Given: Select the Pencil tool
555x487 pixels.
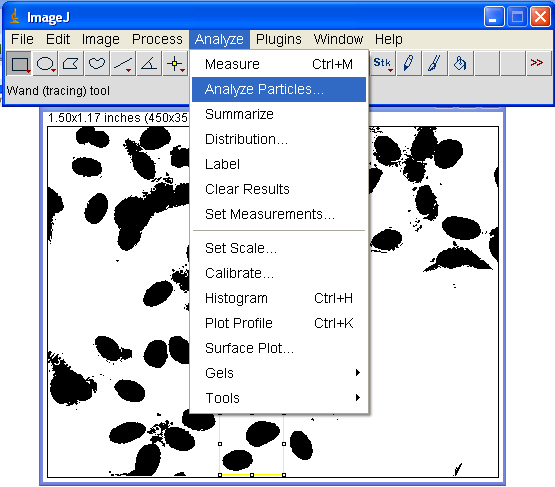Looking at the screenshot, I should coord(408,64).
